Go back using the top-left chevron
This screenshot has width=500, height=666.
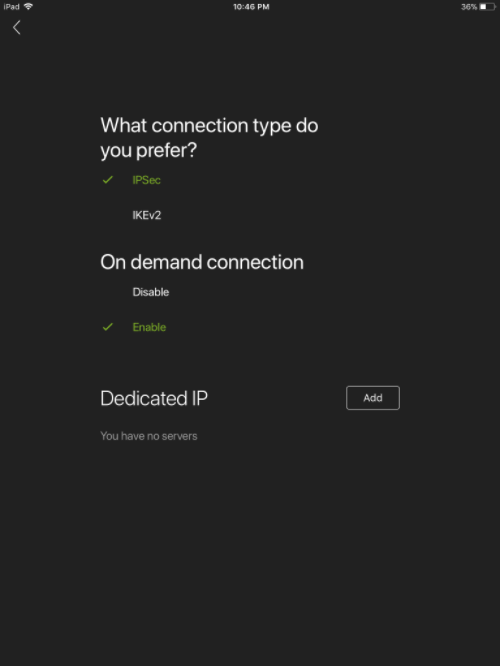tap(17, 28)
